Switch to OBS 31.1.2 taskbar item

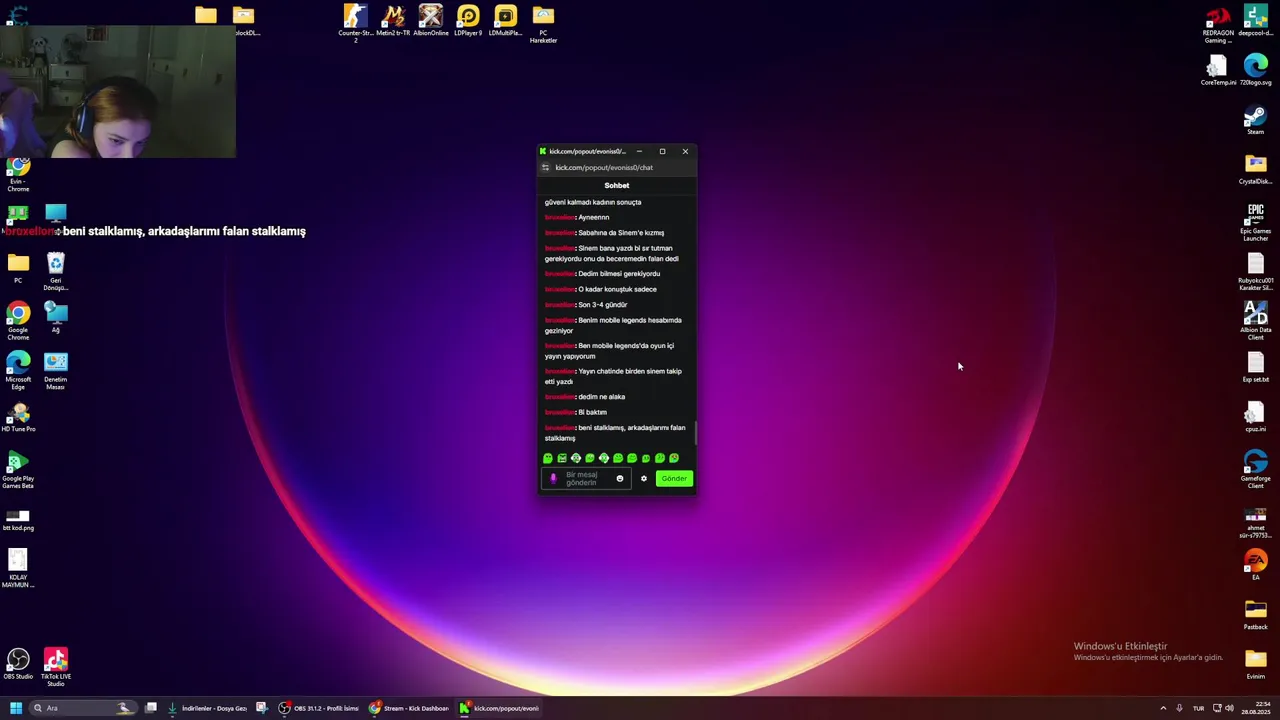click(x=318, y=708)
